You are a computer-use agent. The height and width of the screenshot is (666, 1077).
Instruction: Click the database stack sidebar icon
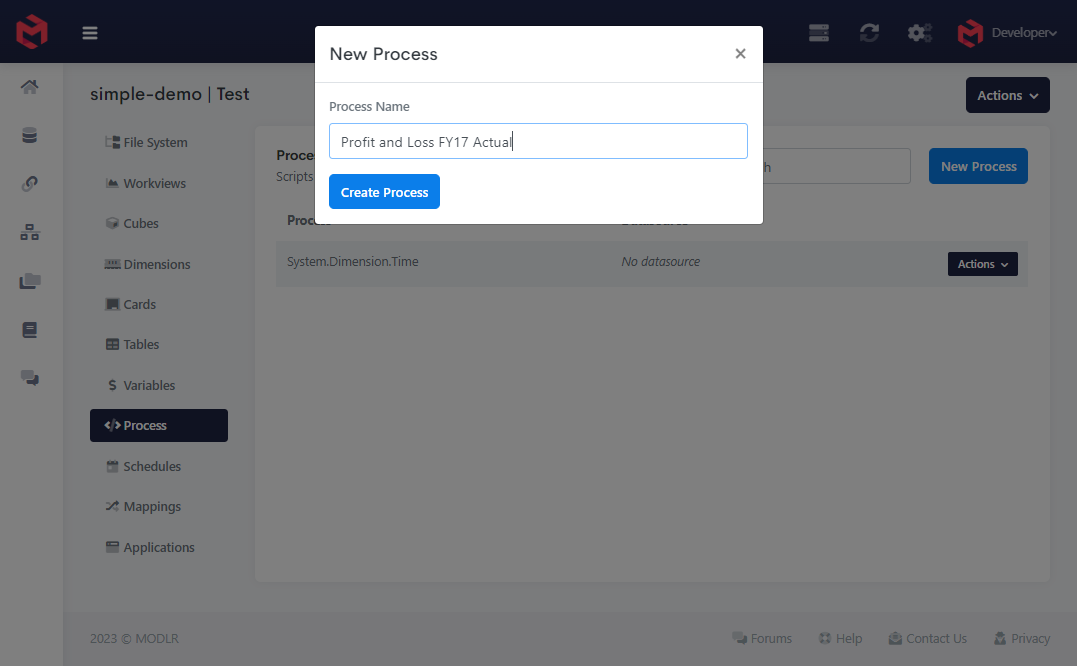[30, 135]
